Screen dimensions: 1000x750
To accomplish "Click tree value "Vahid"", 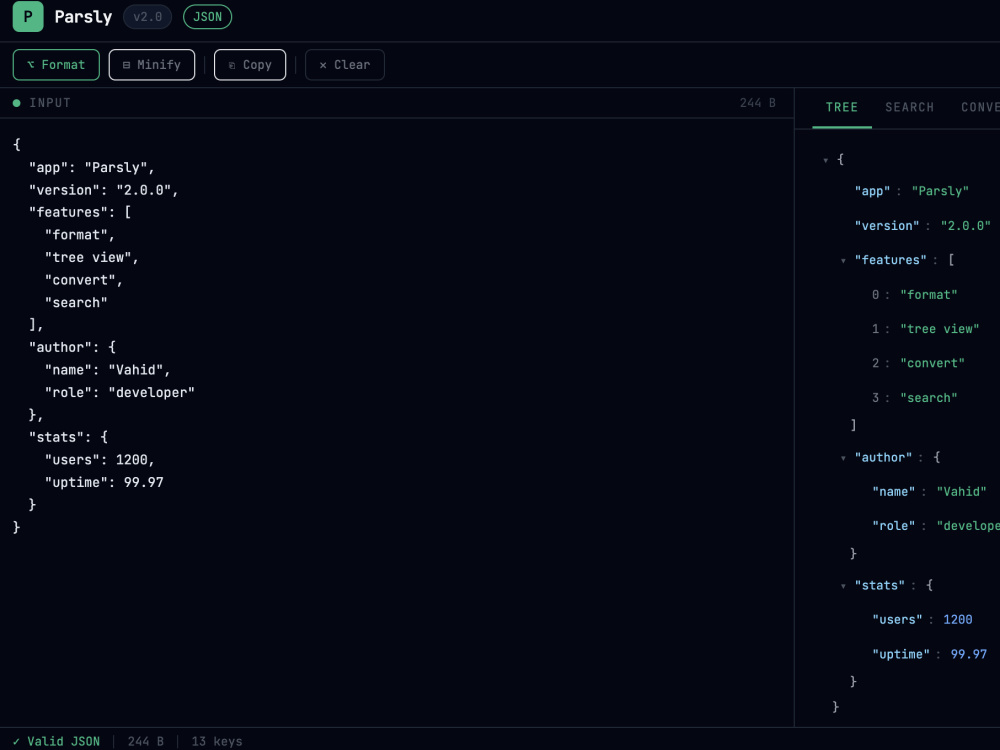I will tap(961, 492).
